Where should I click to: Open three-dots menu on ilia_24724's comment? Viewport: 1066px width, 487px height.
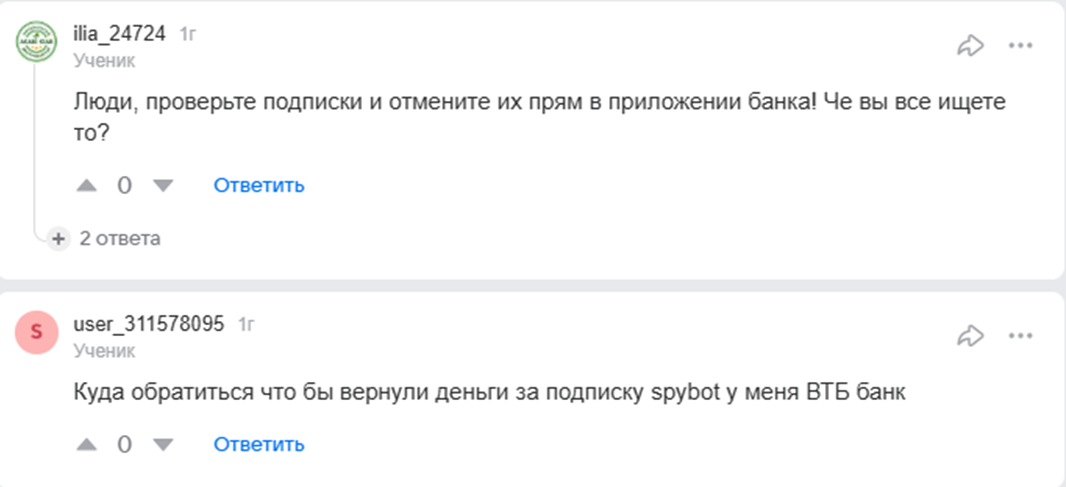point(1020,46)
